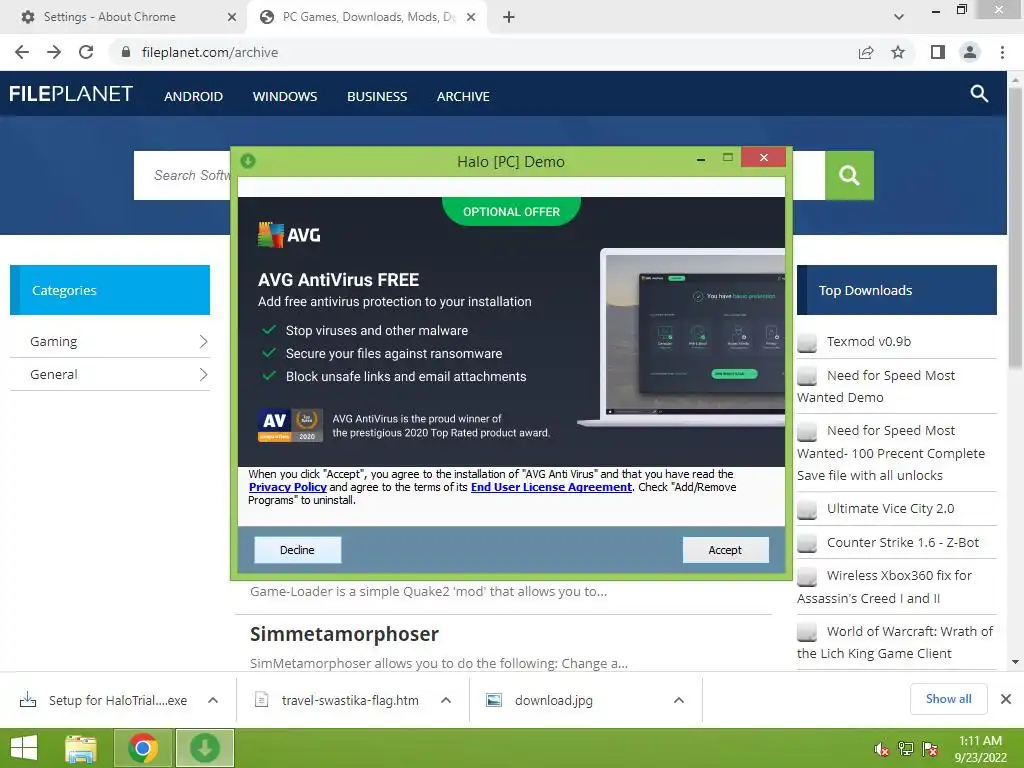This screenshot has height=768, width=1024.
Task: Open Need for Speed Most Wanted Demo
Action: (x=875, y=386)
